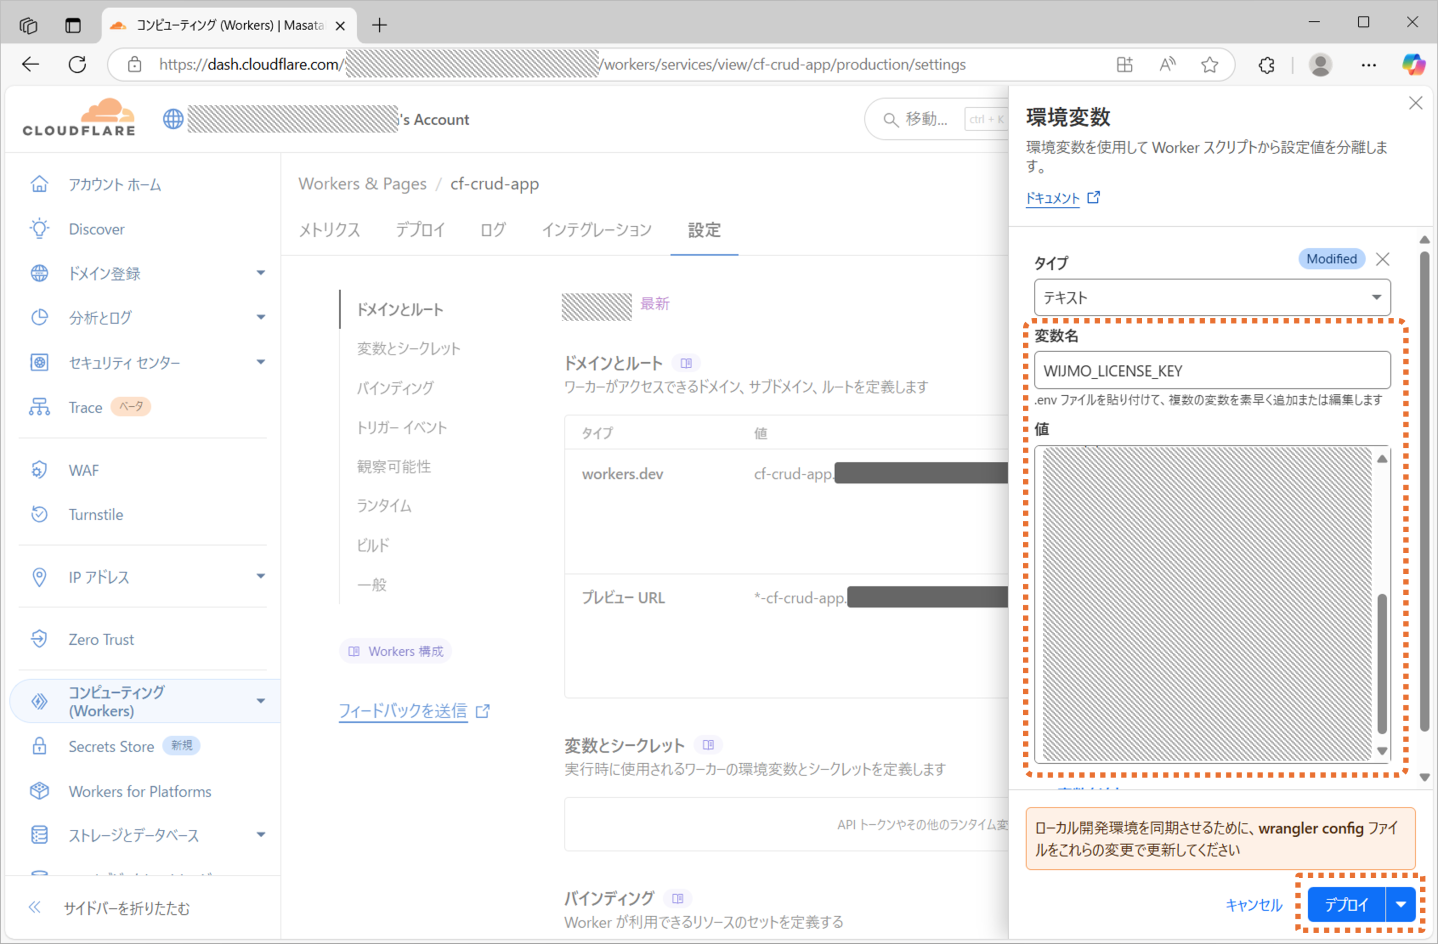Select 一般 in settings nav

click(x=371, y=585)
